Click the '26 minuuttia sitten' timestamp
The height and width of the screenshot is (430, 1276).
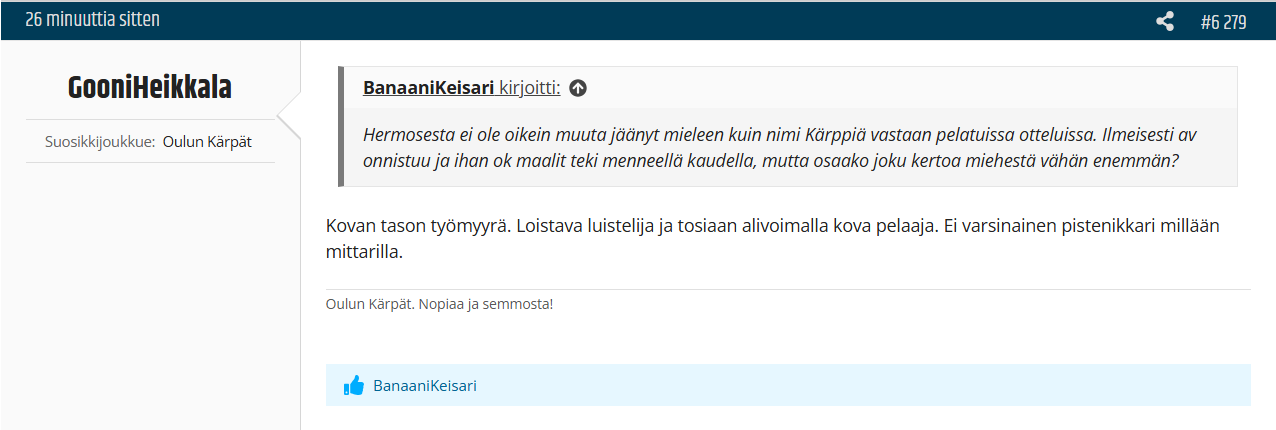pyautogui.click(x=92, y=20)
